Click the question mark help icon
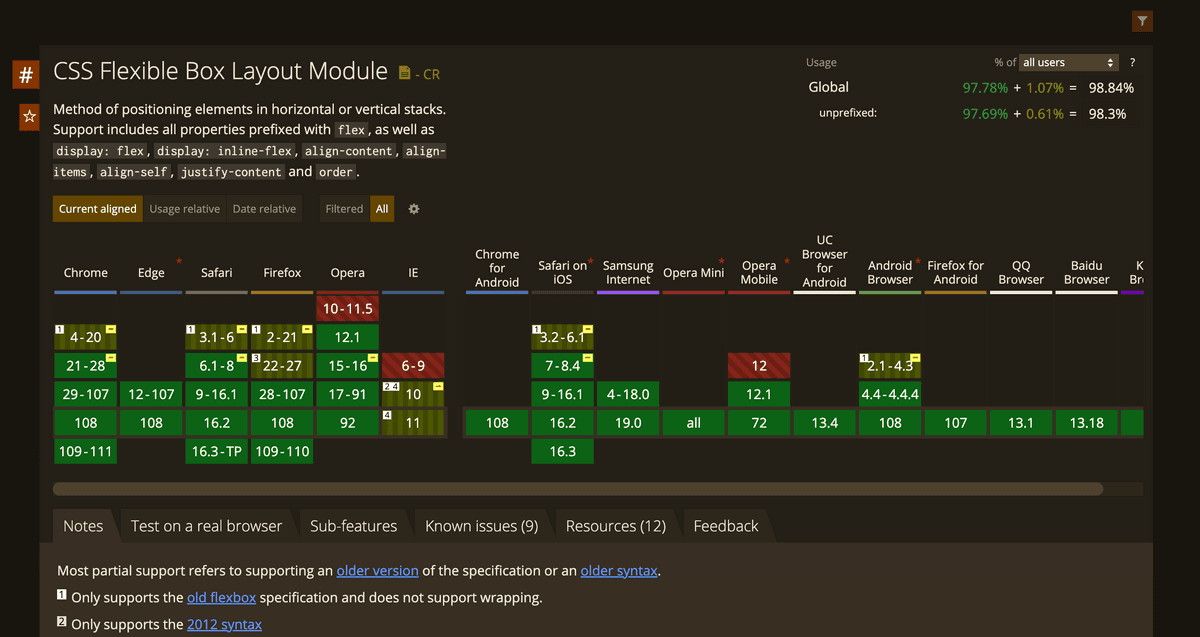Screen dimensions: 1200x637 click(x=1132, y=62)
